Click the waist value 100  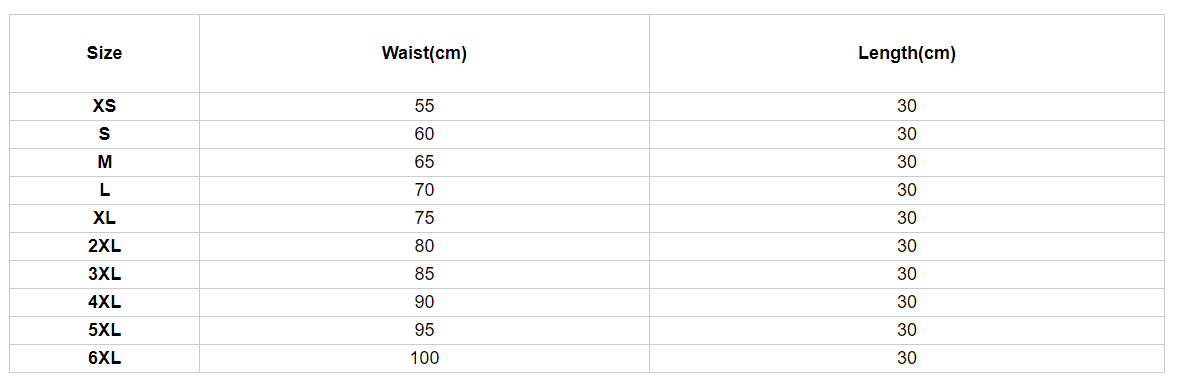(424, 358)
